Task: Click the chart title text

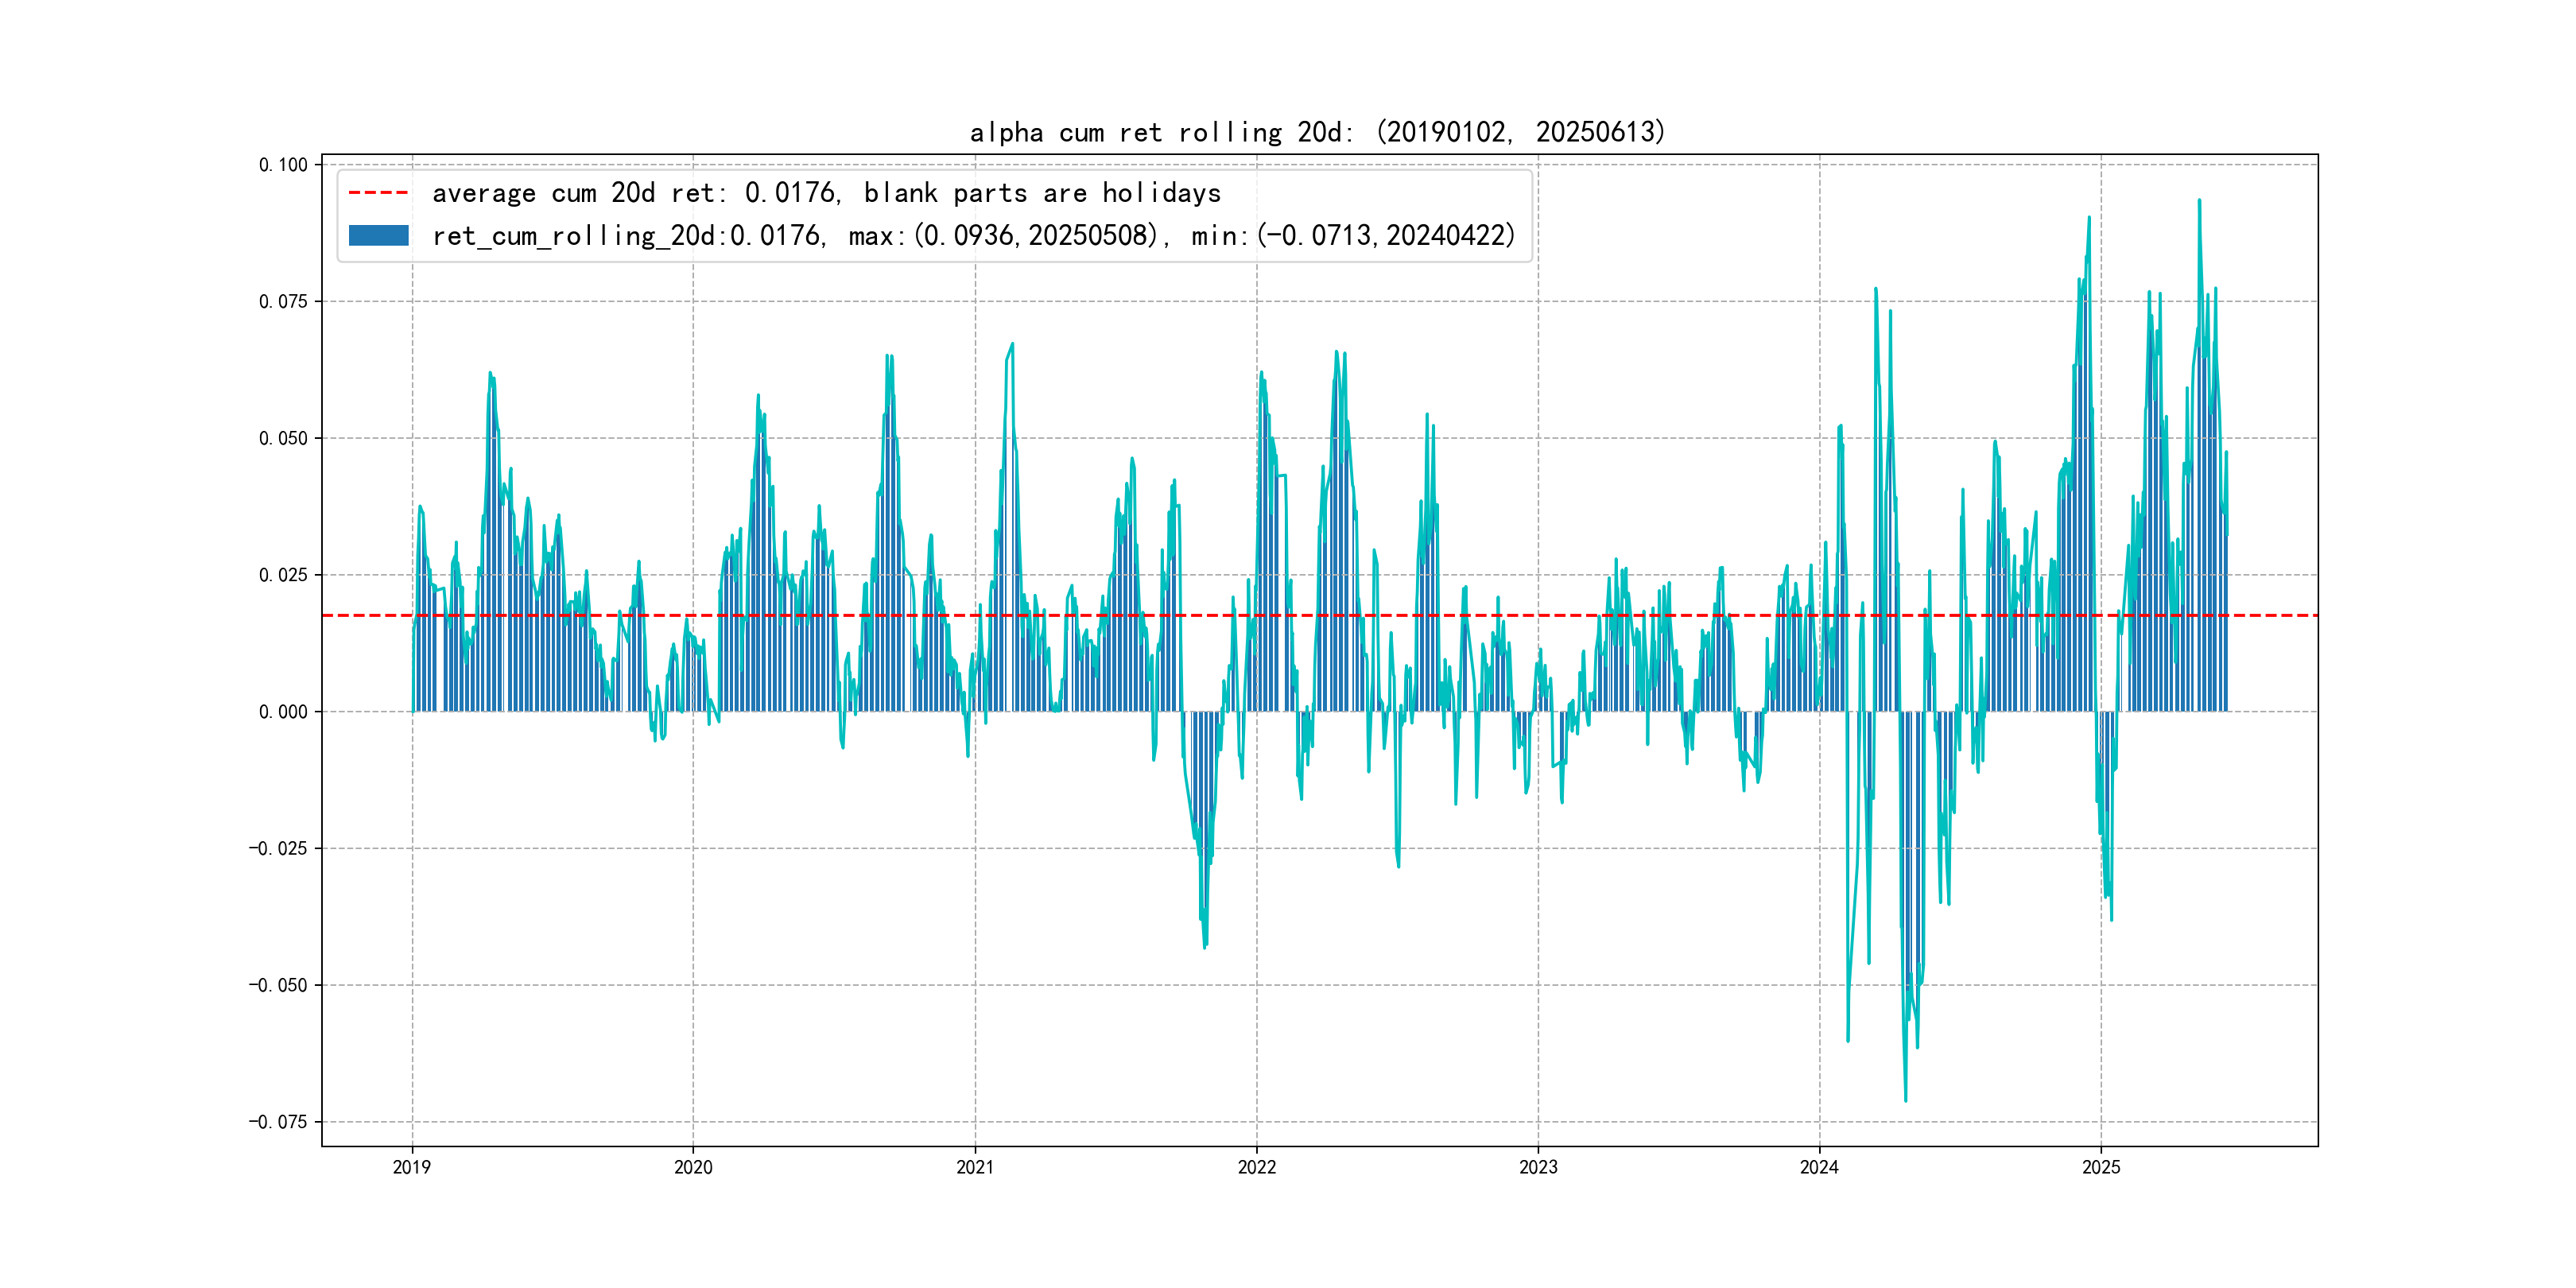Action: click(1317, 132)
